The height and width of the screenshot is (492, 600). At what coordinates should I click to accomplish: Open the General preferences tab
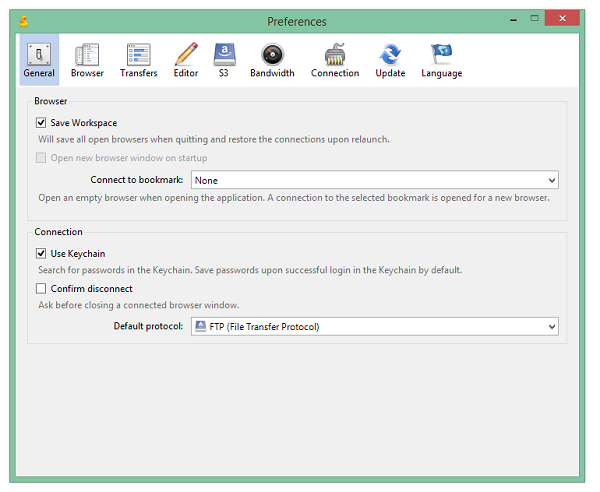[x=39, y=60]
